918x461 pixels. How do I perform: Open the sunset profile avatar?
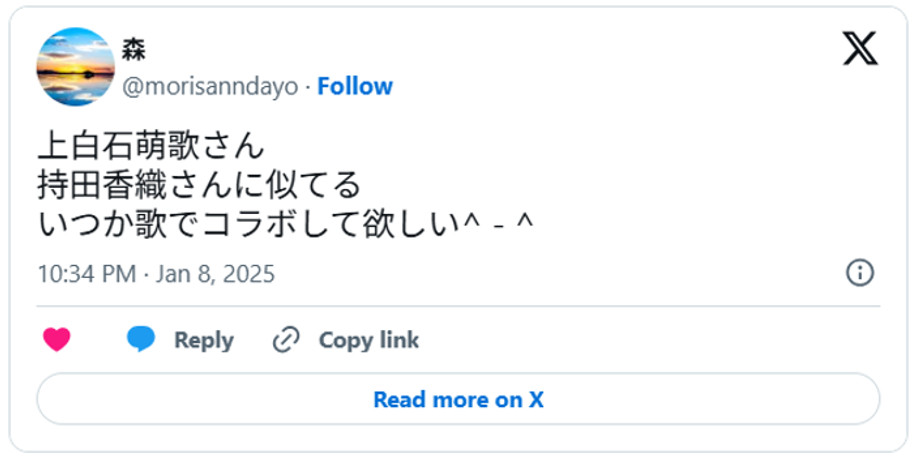click(75, 67)
